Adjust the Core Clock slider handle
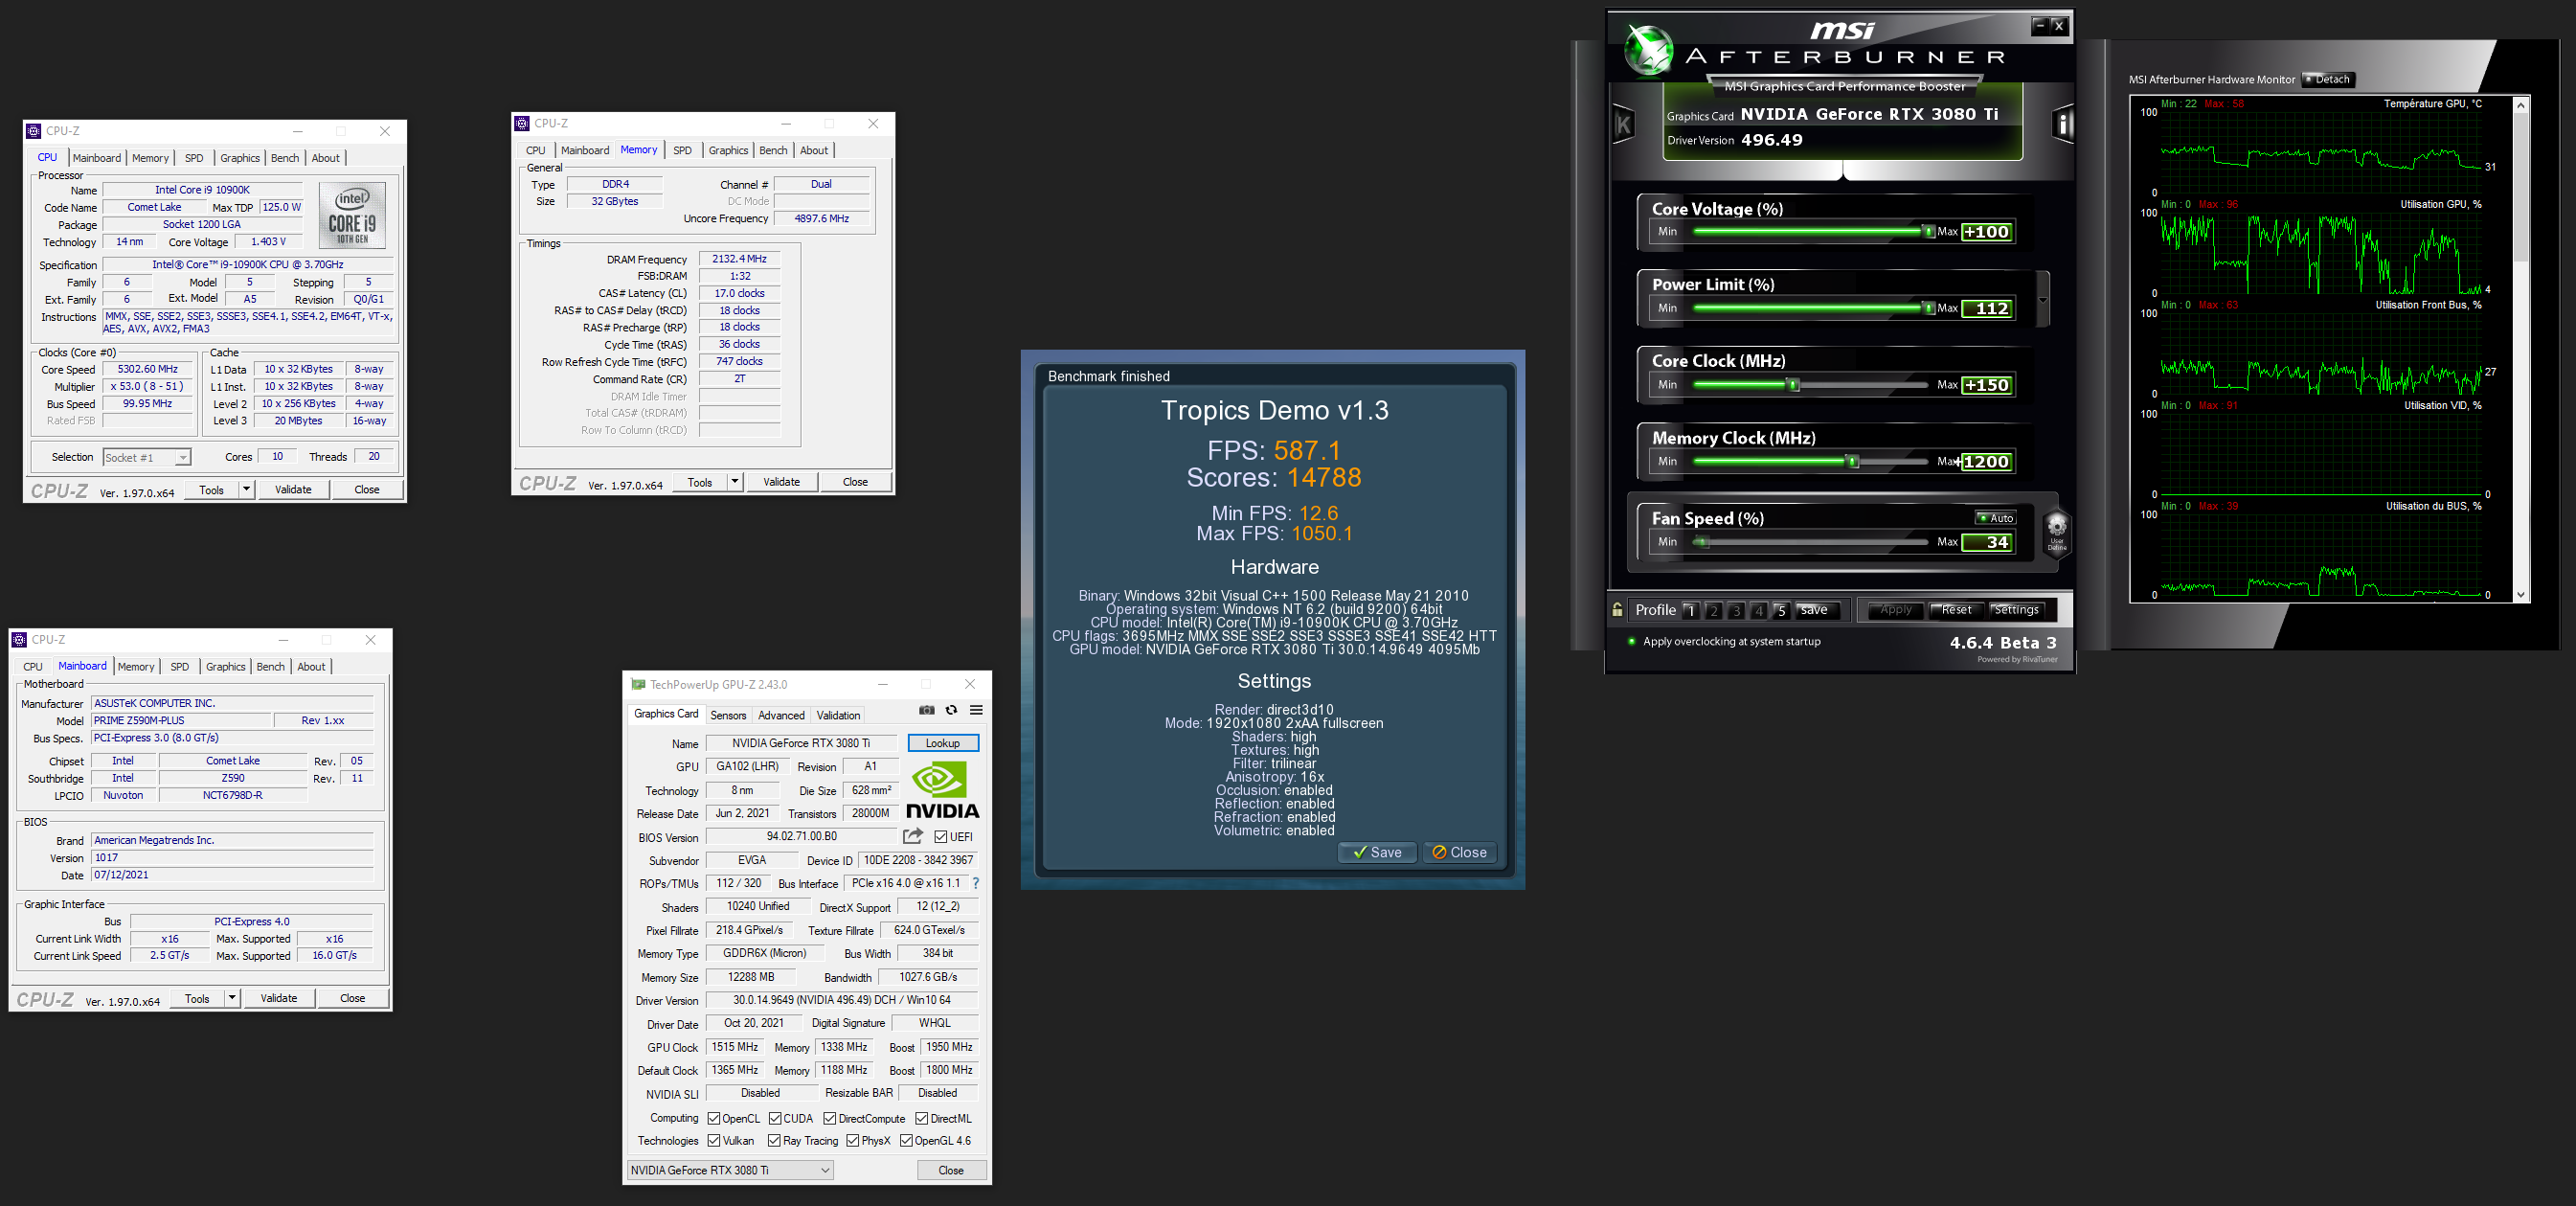 pyautogui.click(x=1793, y=385)
